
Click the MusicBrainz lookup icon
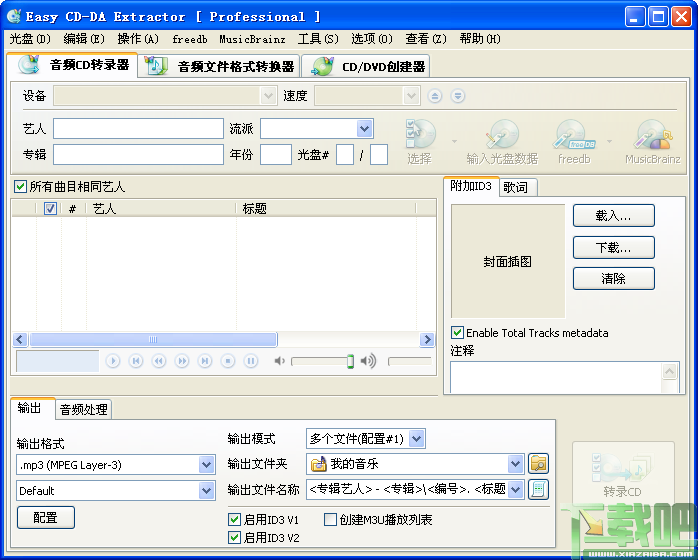click(x=653, y=142)
